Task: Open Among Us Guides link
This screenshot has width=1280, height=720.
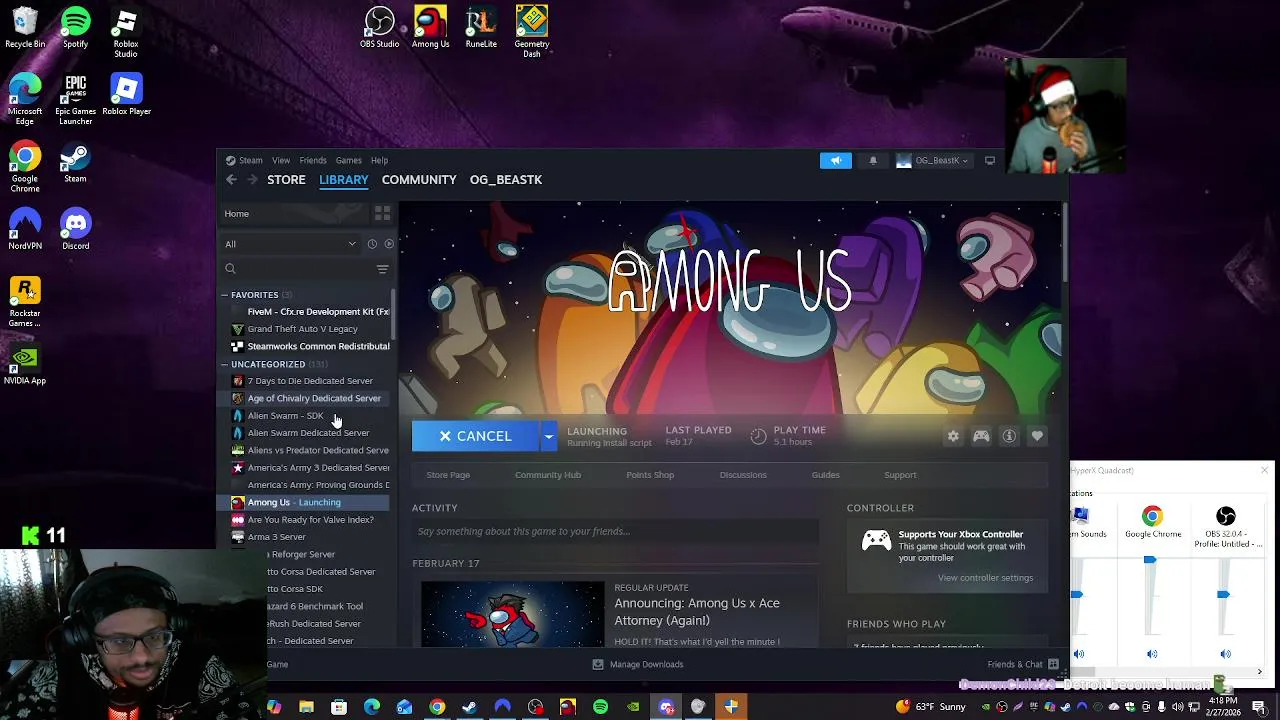Action: [825, 475]
